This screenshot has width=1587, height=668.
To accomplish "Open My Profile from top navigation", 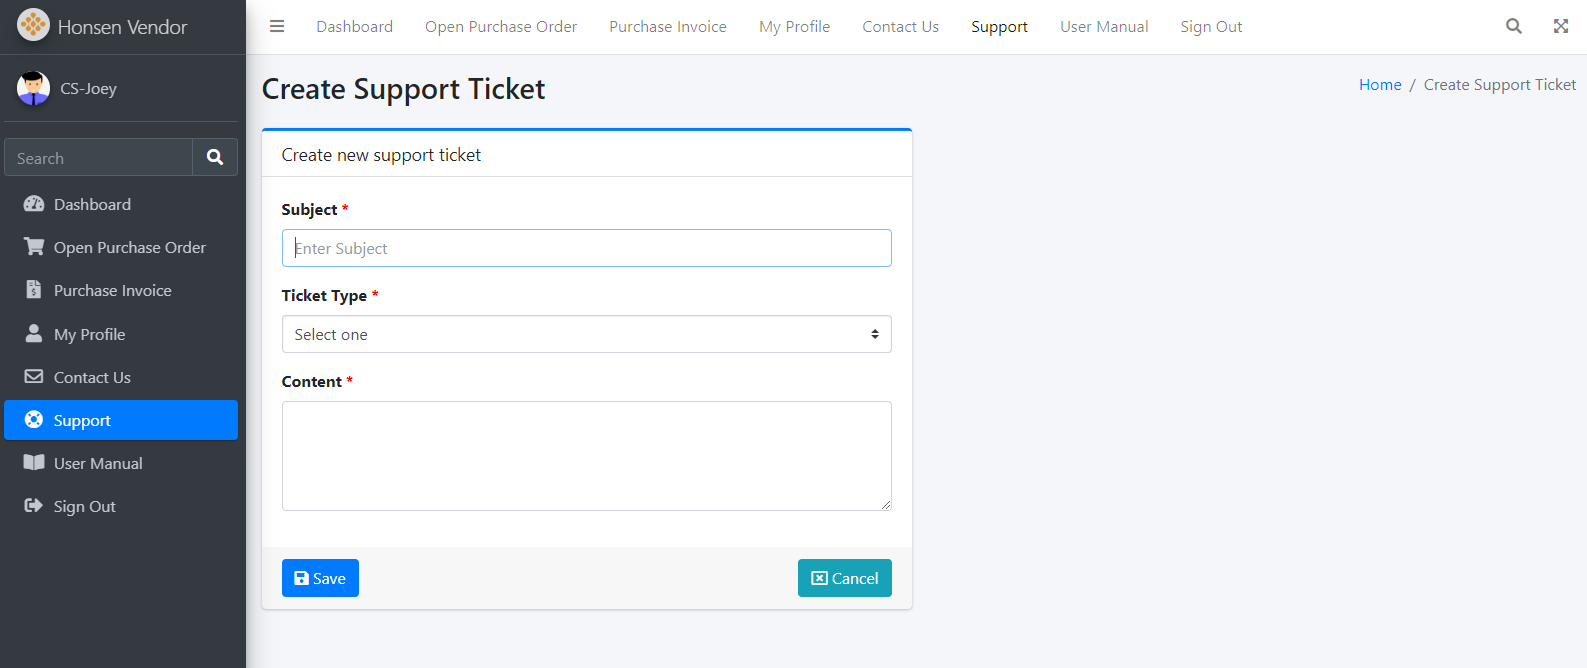I will tap(794, 27).
